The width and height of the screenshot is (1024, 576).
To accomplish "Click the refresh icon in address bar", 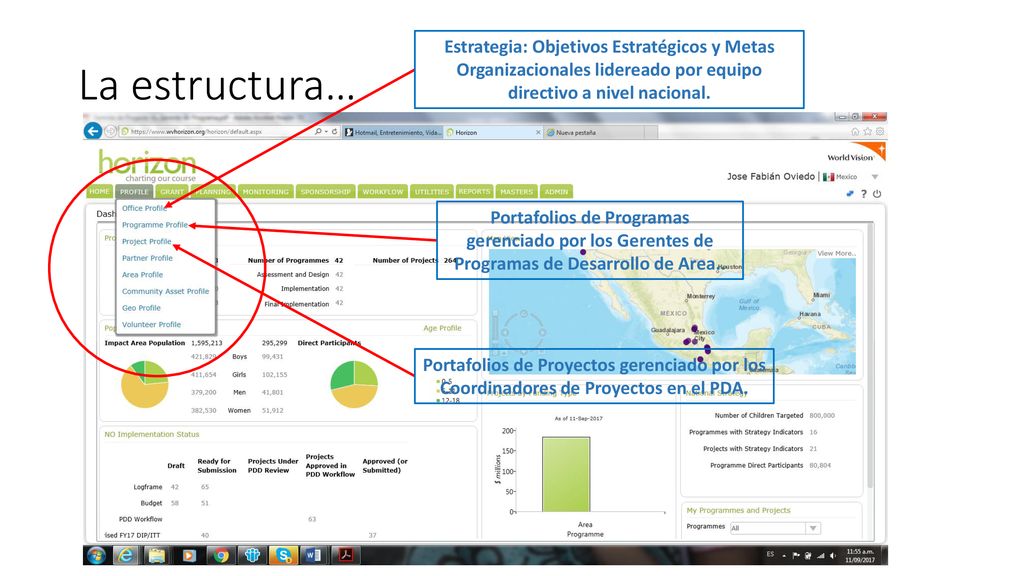I will coord(334,132).
